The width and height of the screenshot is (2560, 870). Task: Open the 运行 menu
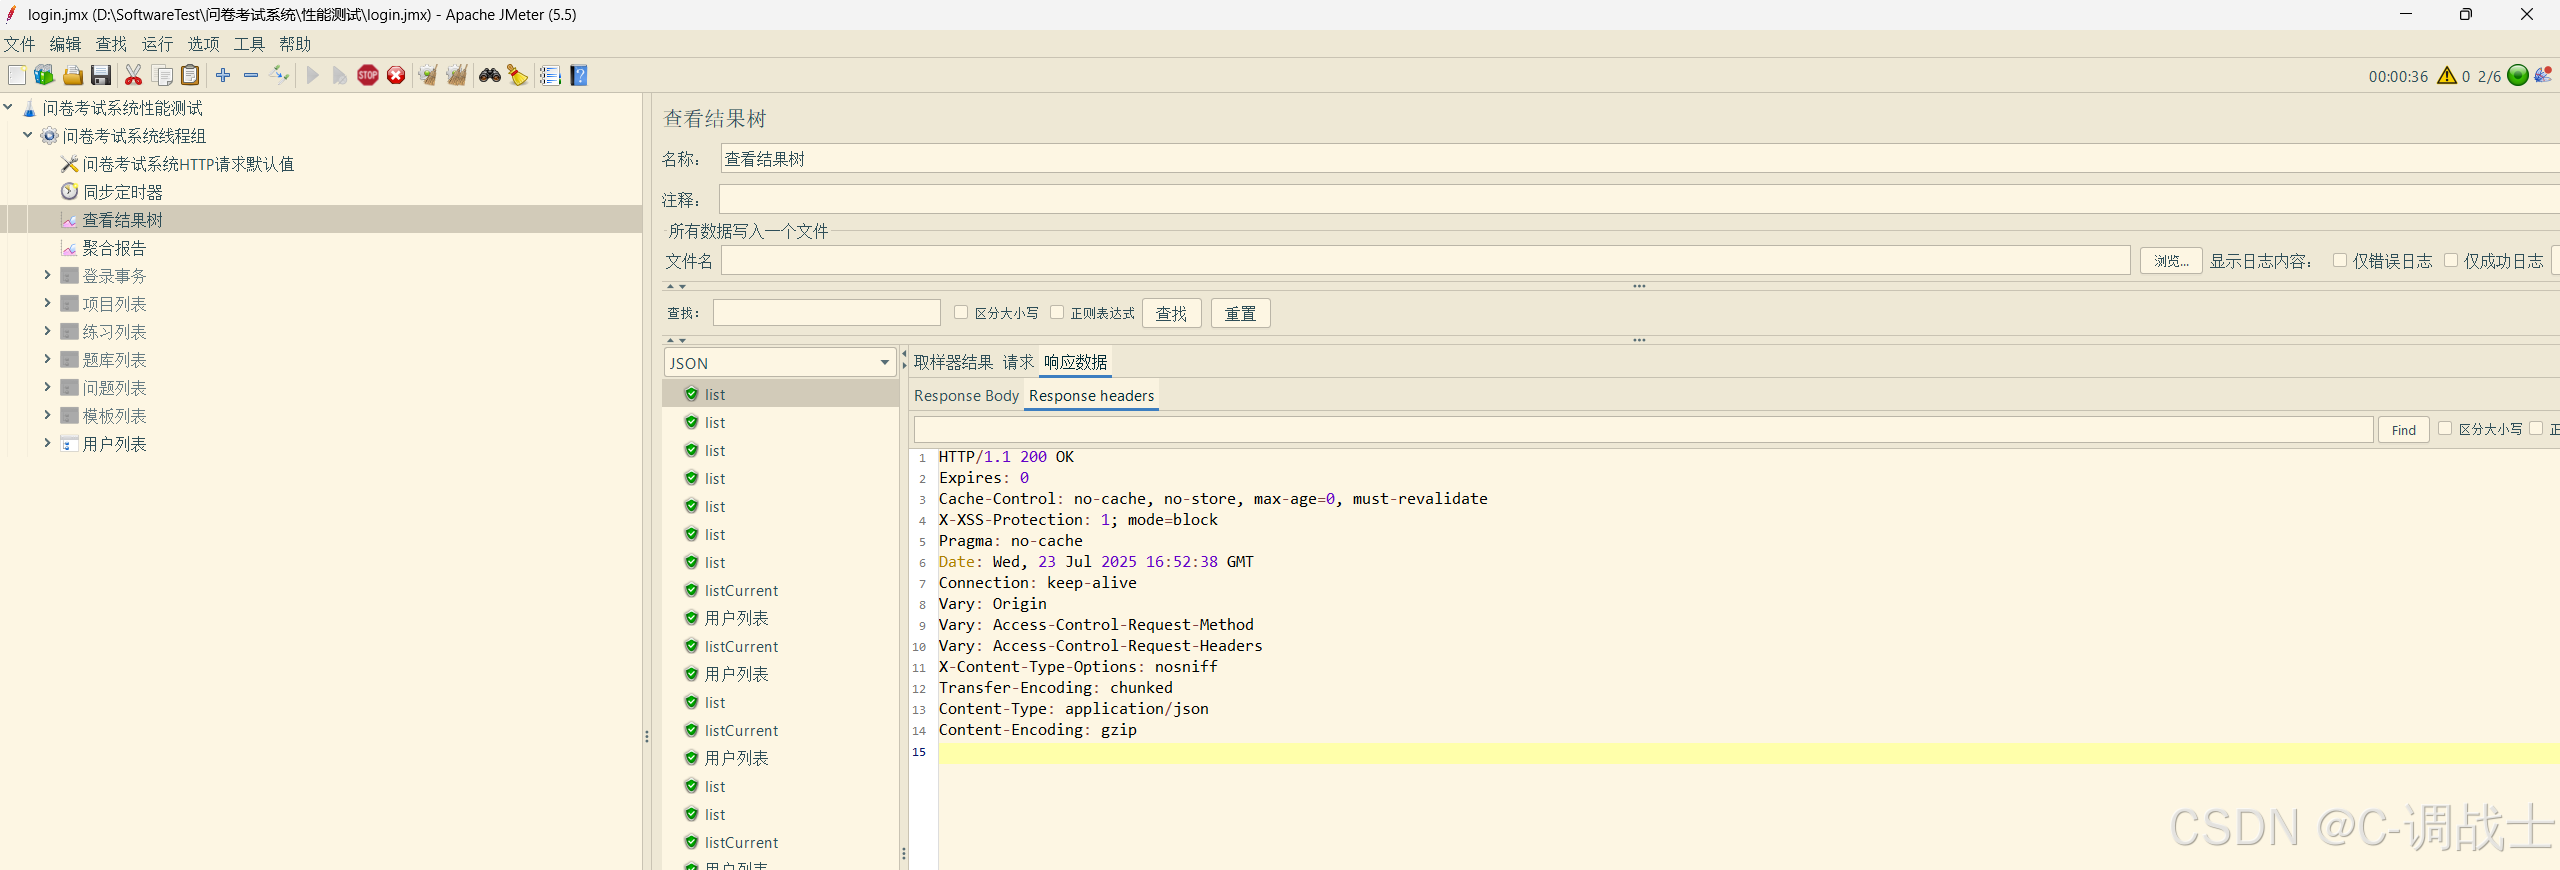click(157, 44)
